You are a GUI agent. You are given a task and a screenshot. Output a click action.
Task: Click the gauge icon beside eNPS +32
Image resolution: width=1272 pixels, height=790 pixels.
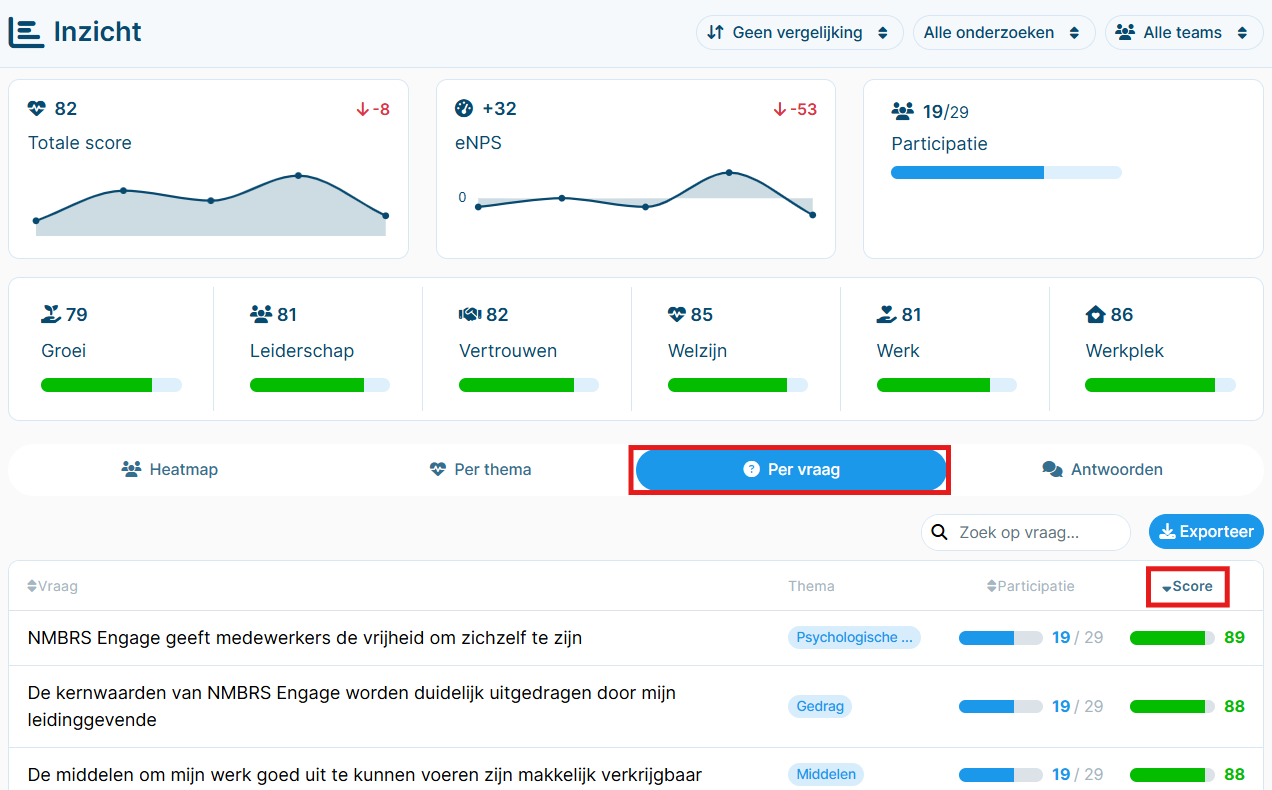(464, 109)
